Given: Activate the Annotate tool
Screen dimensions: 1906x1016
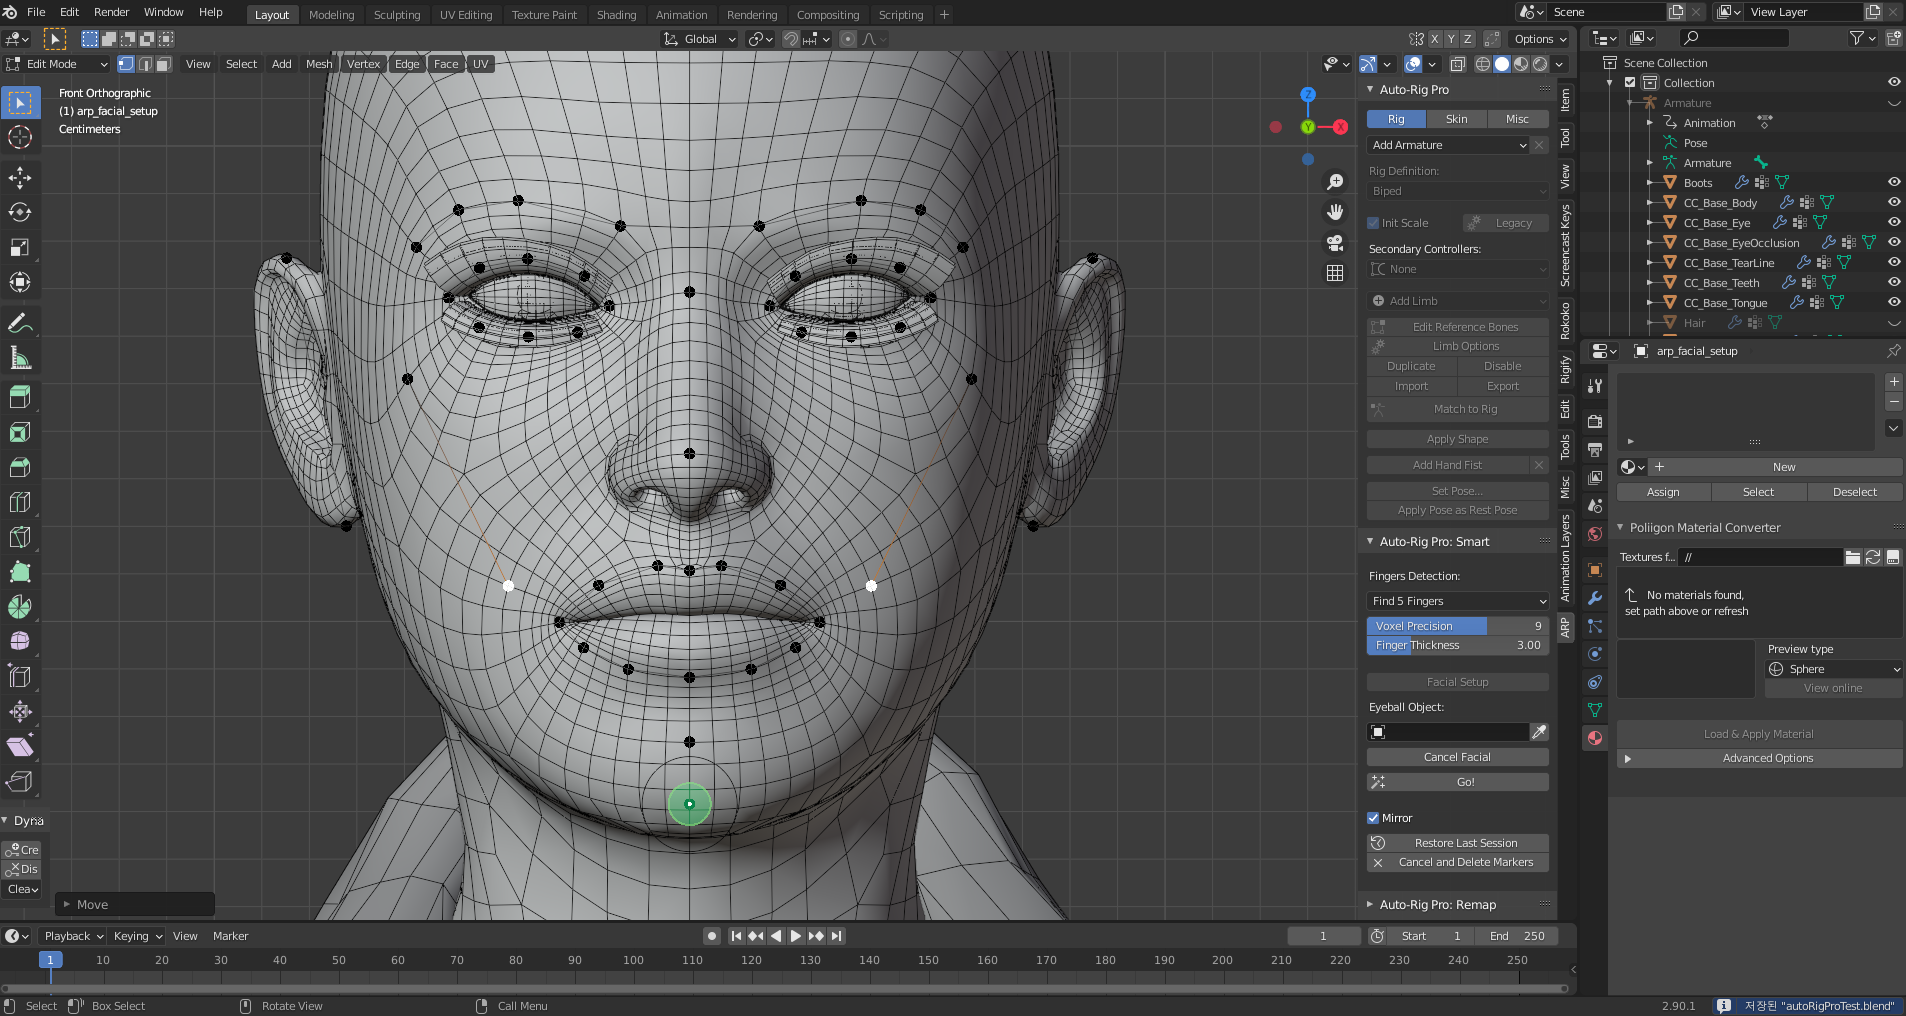Looking at the screenshot, I should tap(20, 323).
